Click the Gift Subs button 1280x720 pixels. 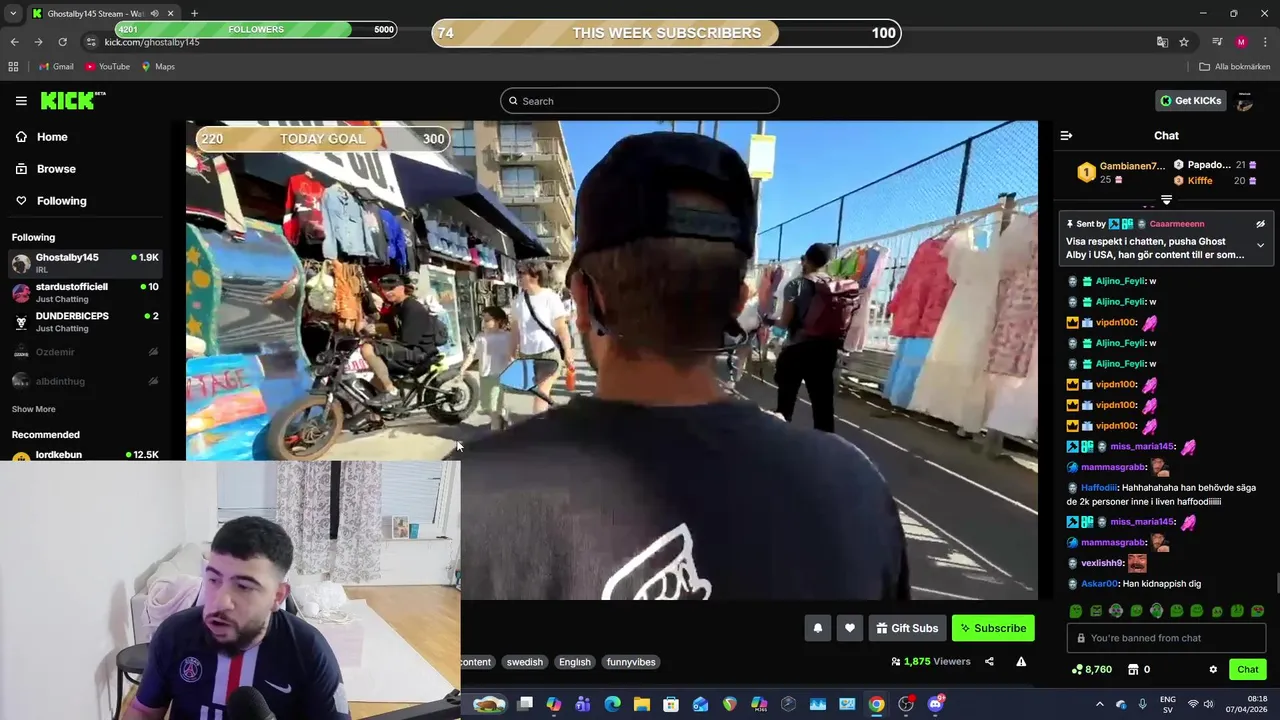click(x=907, y=628)
